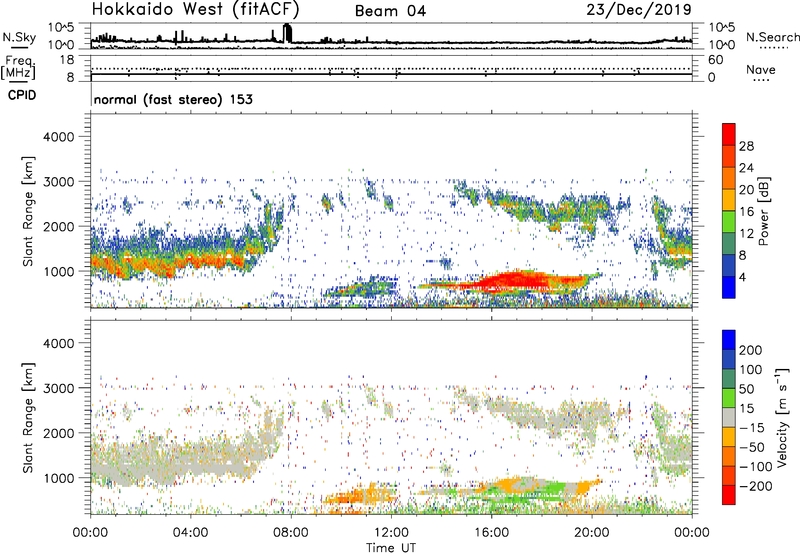
Task: Click the noise spike near 08:00 in N.Sky plot
Action: (288, 33)
